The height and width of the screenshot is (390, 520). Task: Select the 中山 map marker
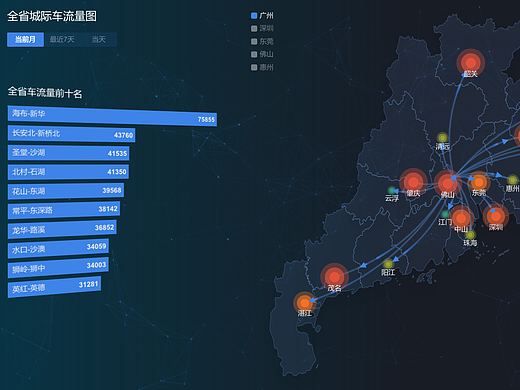point(461,219)
